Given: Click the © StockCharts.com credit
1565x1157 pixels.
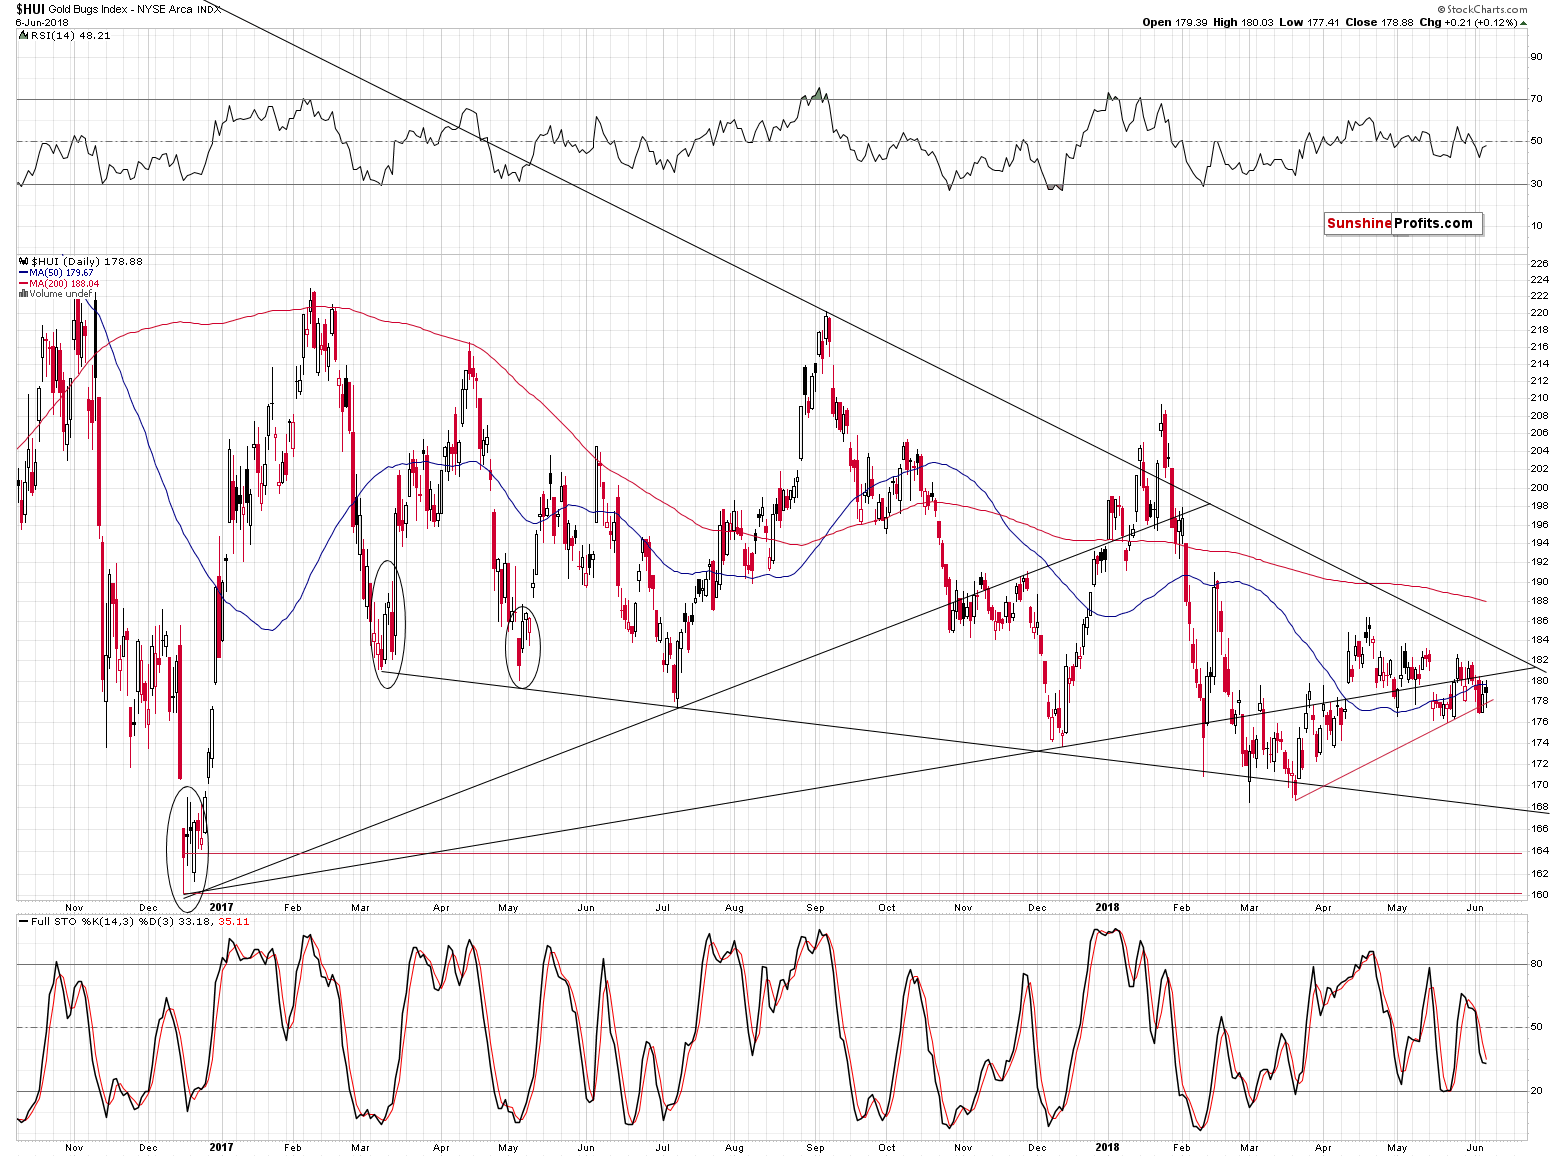Looking at the screenshot, I should (1482, 9).
